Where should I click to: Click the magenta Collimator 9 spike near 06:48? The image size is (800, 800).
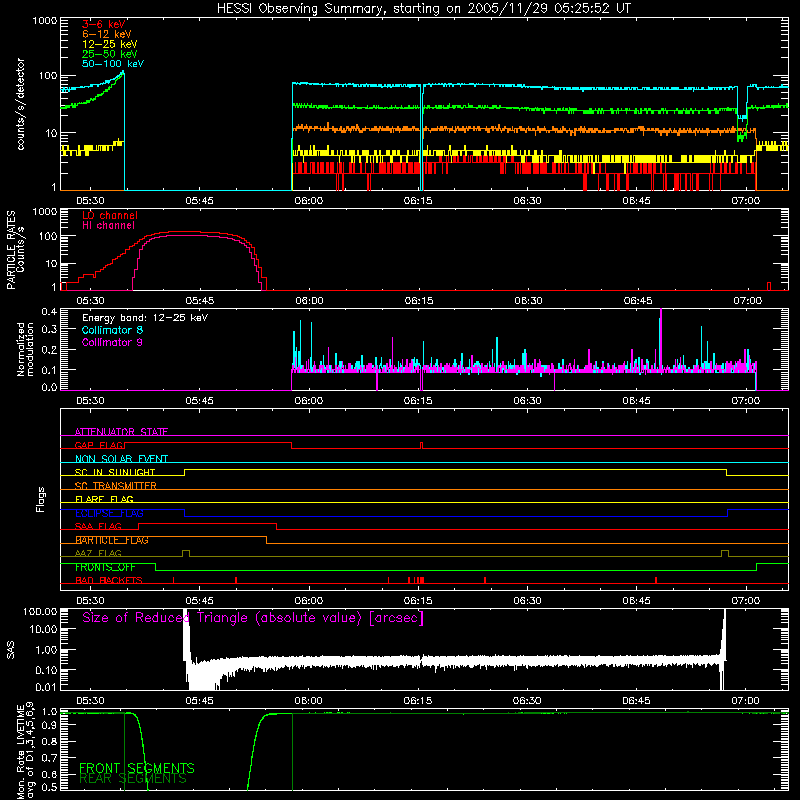point(661,337)
